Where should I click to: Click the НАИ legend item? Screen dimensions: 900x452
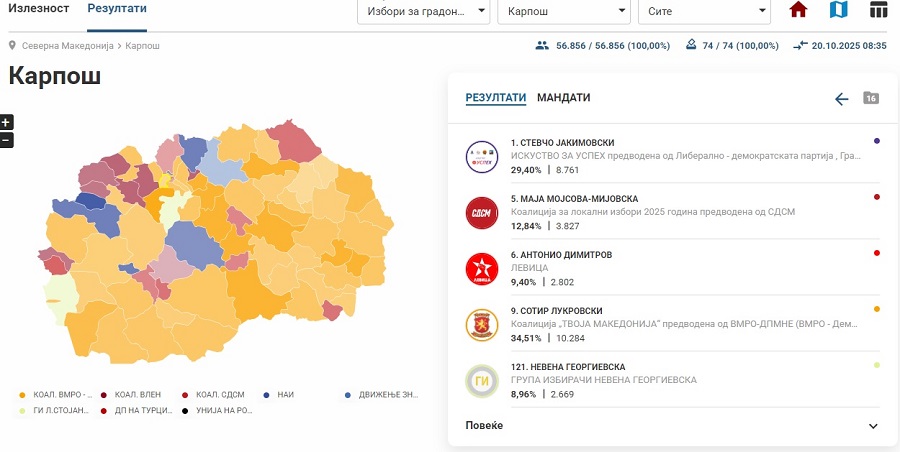285,395
